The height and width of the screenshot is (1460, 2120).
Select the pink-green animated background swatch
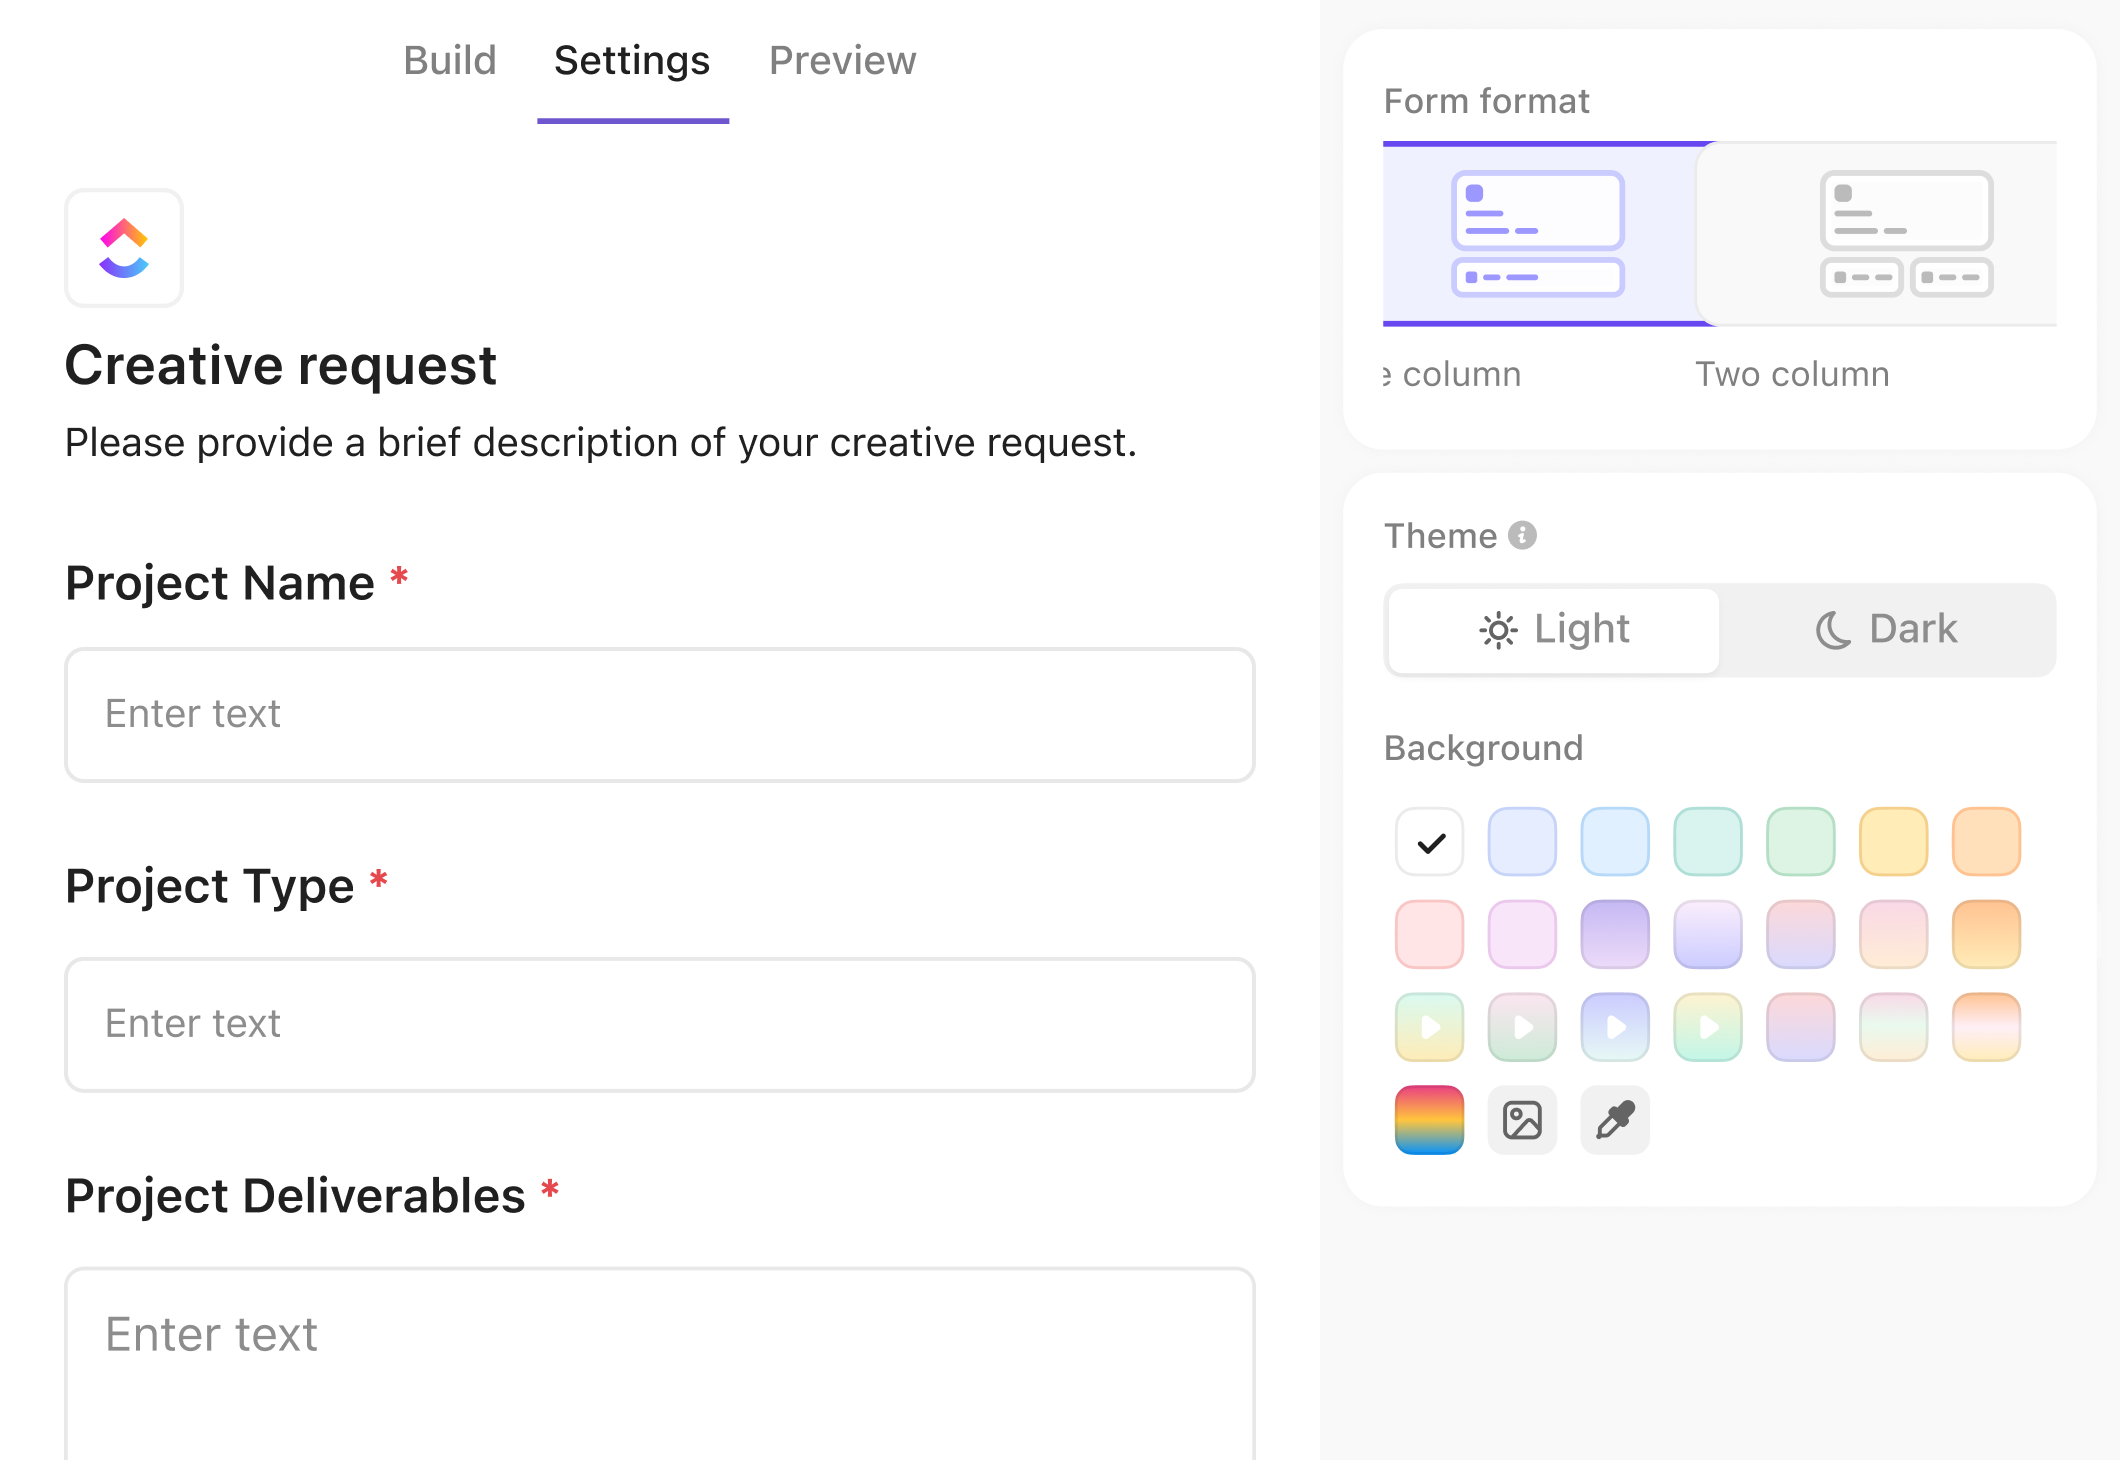click(x=1523, y=1027)
